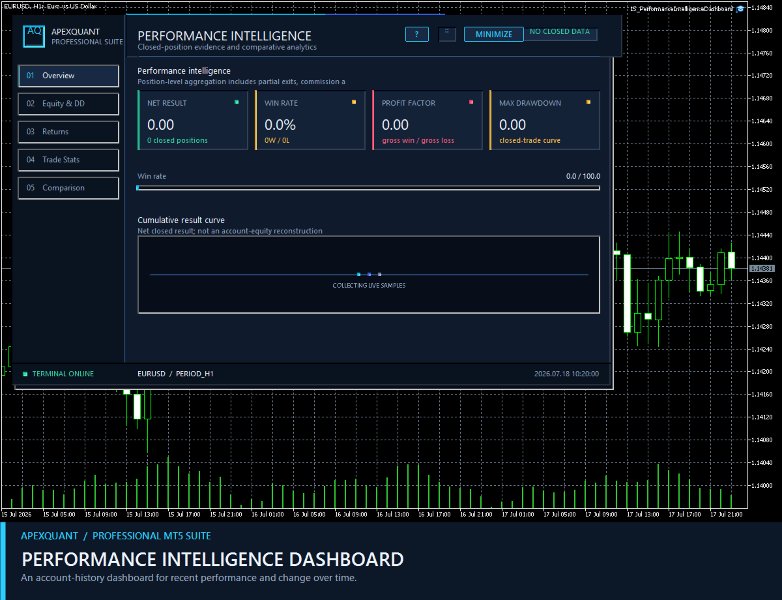782x600 pixels.
Task: Click the '16 Jul 09:00' time axis label
Action: tap(351, 514)
